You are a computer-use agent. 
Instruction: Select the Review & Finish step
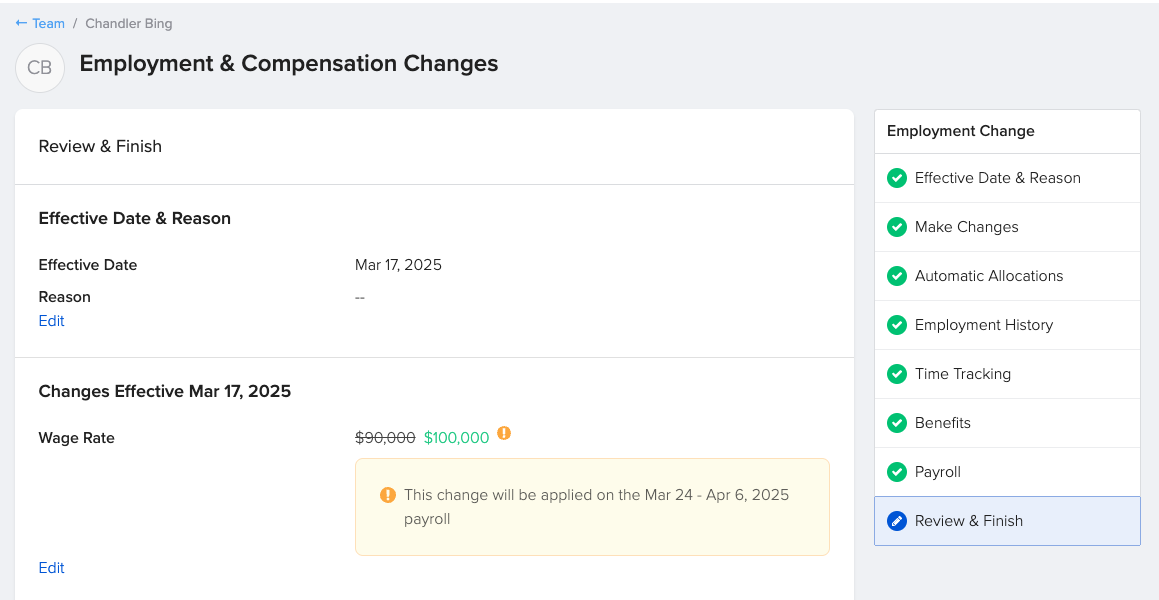click(1007, 521)
